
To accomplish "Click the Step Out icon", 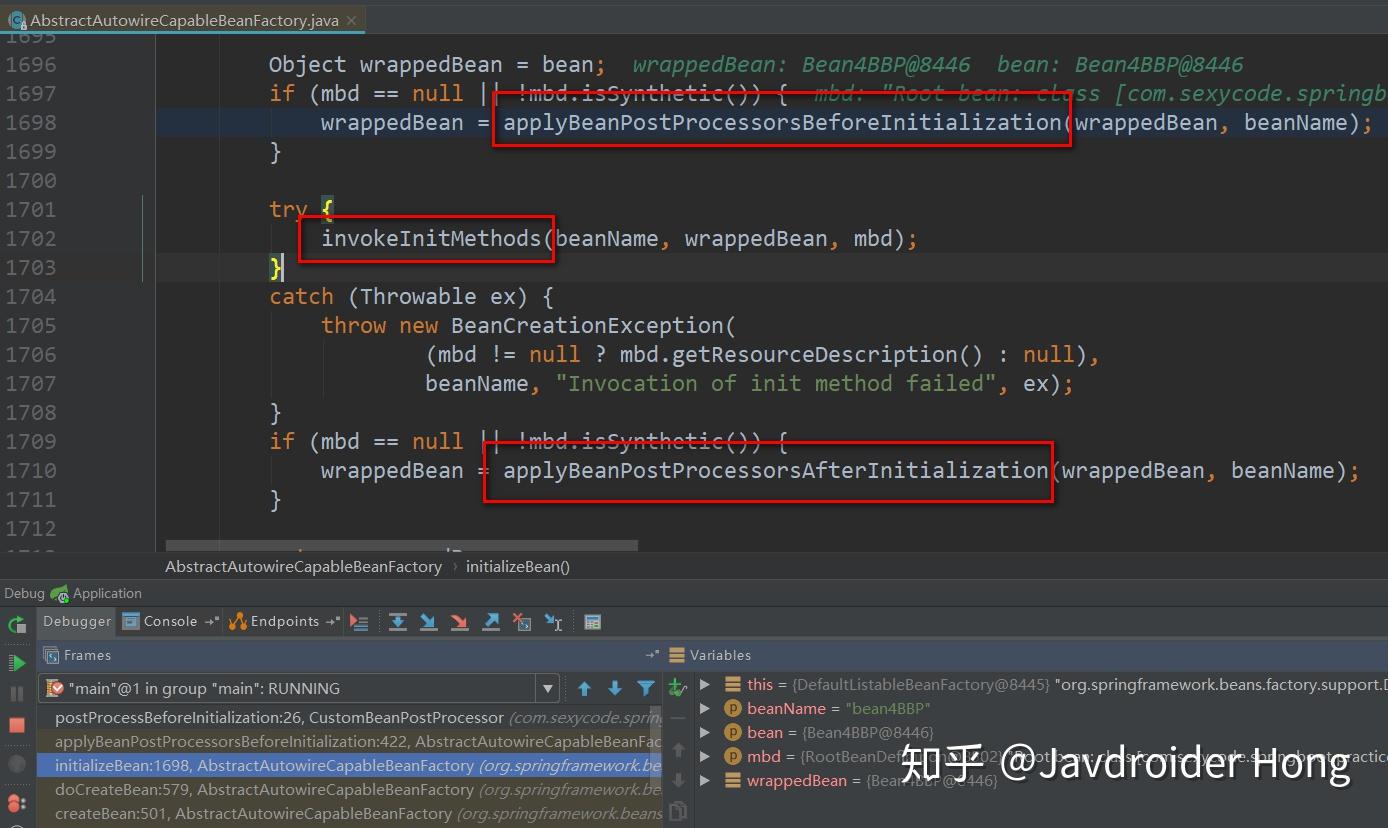I will [x=491, y=621].
